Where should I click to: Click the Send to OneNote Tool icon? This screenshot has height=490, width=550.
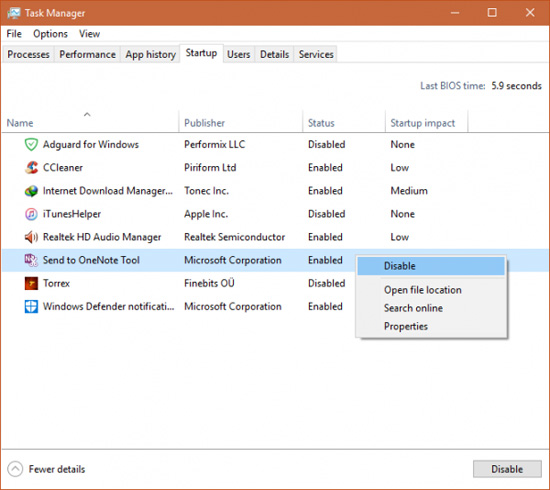click(x=31, y=260)
